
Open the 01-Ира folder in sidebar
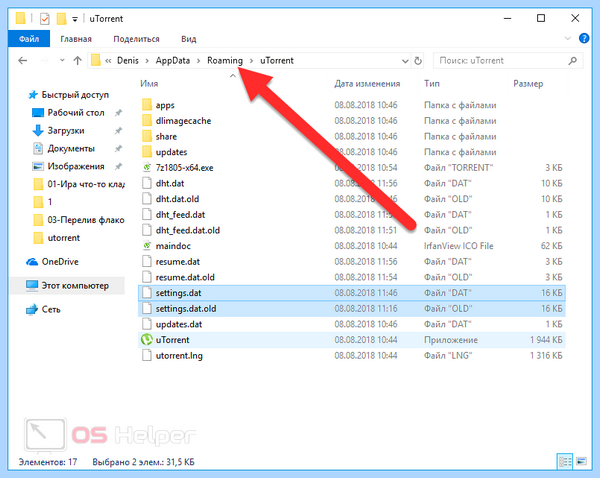coord(78,184)
